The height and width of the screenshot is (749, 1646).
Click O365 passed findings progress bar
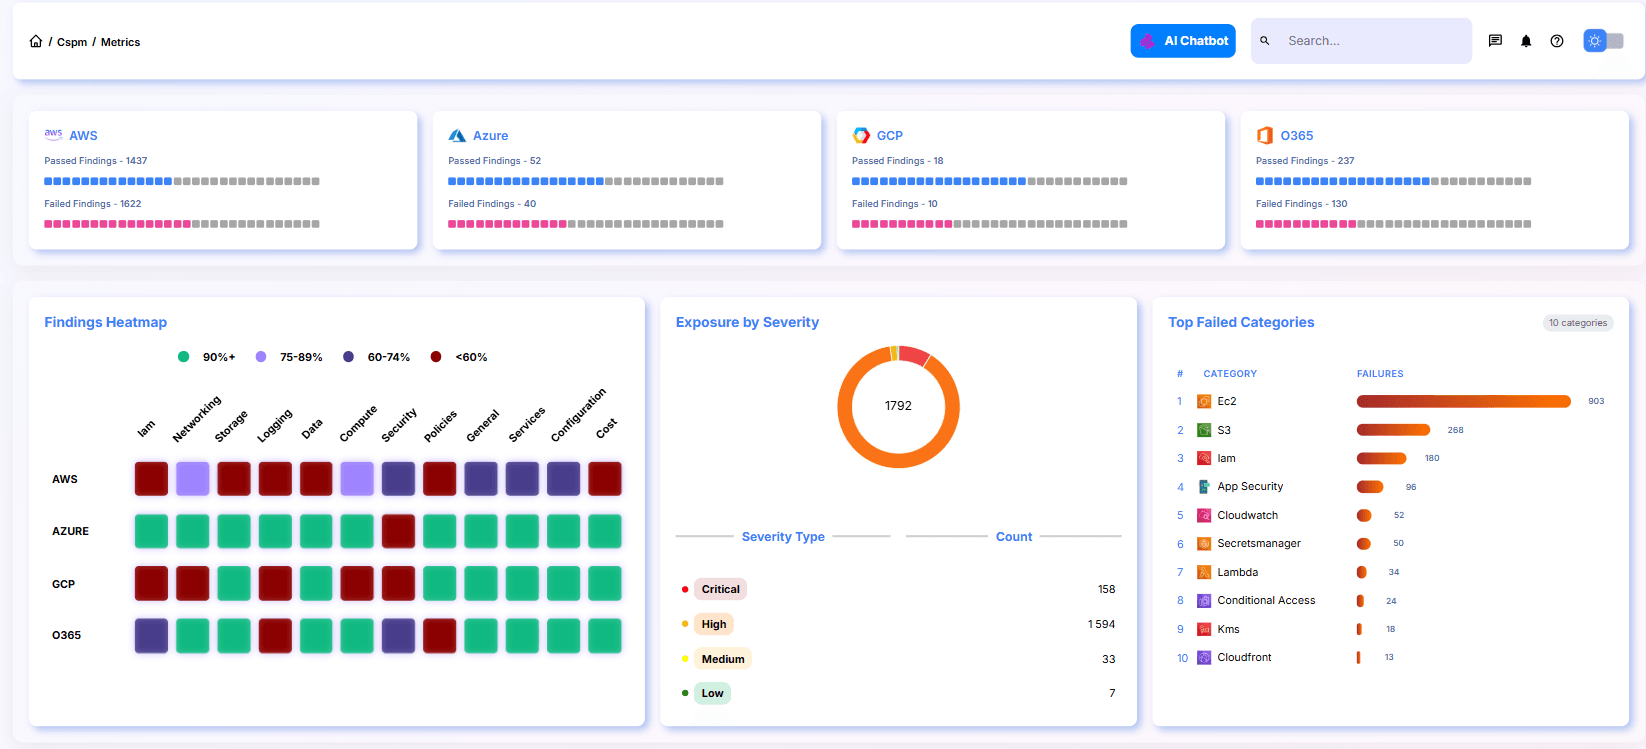pyautogui.click(x=1394, y=181)
